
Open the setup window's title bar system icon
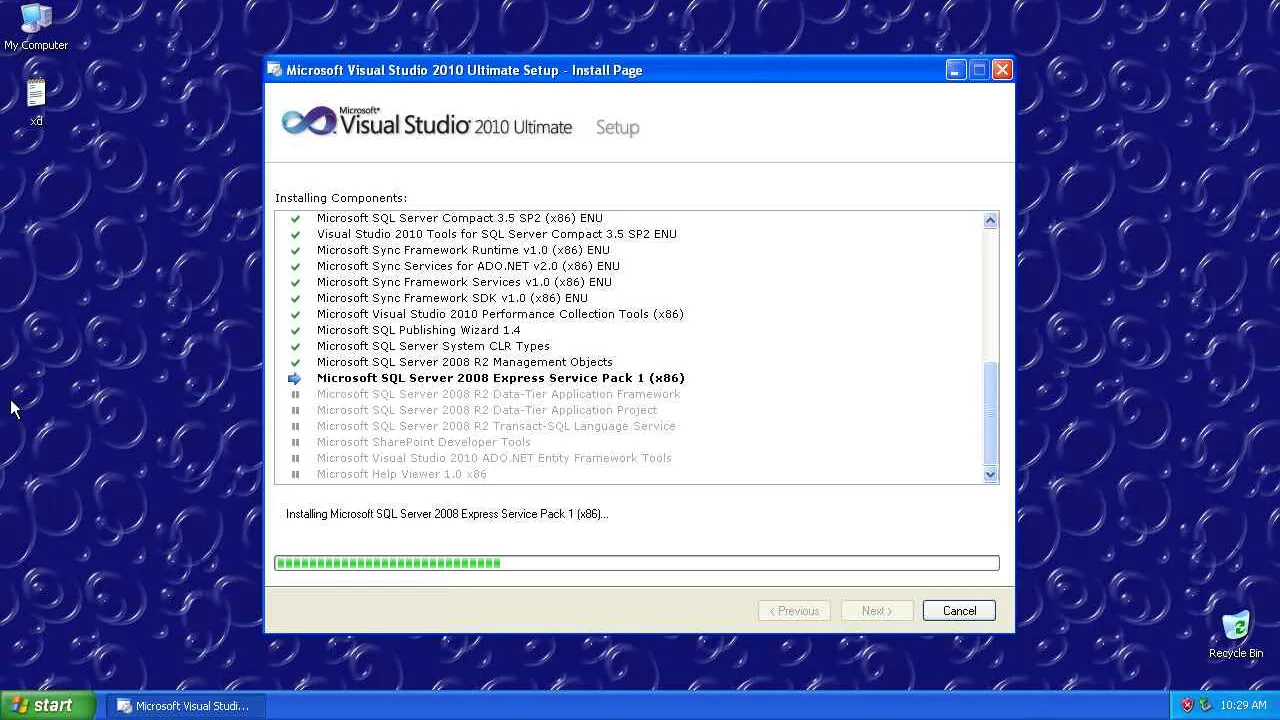point(275,70)
